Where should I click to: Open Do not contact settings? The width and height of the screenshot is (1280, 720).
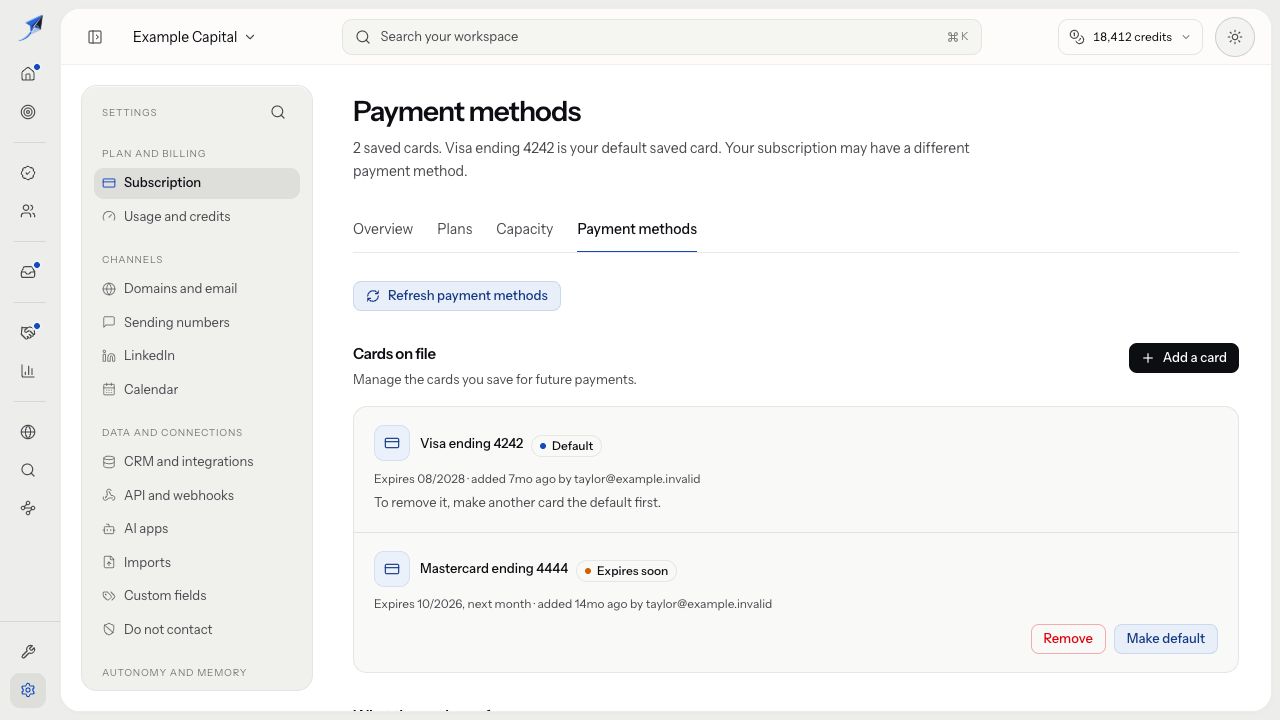click(x=197, y=630)
